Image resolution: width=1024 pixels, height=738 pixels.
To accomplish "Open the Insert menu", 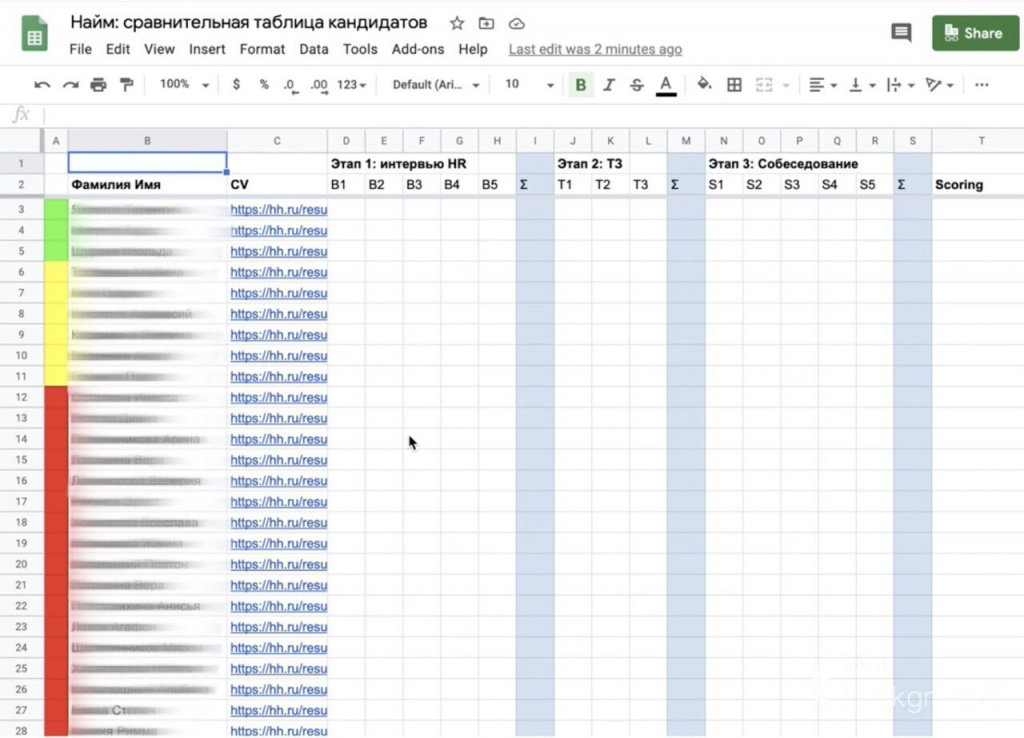I will coord(207,49).
